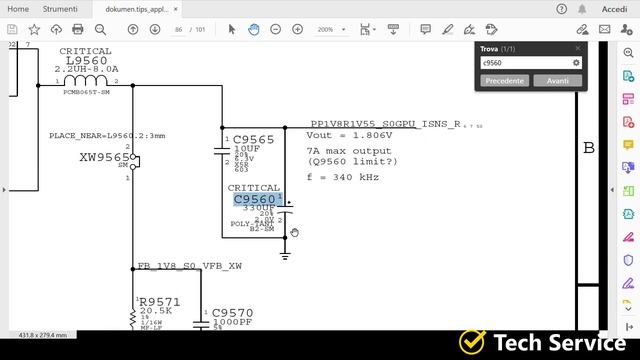The width and height of the screenshot is (640, 360).
Task: Zoom in with the plus button
Action: [x=298, y=29]
